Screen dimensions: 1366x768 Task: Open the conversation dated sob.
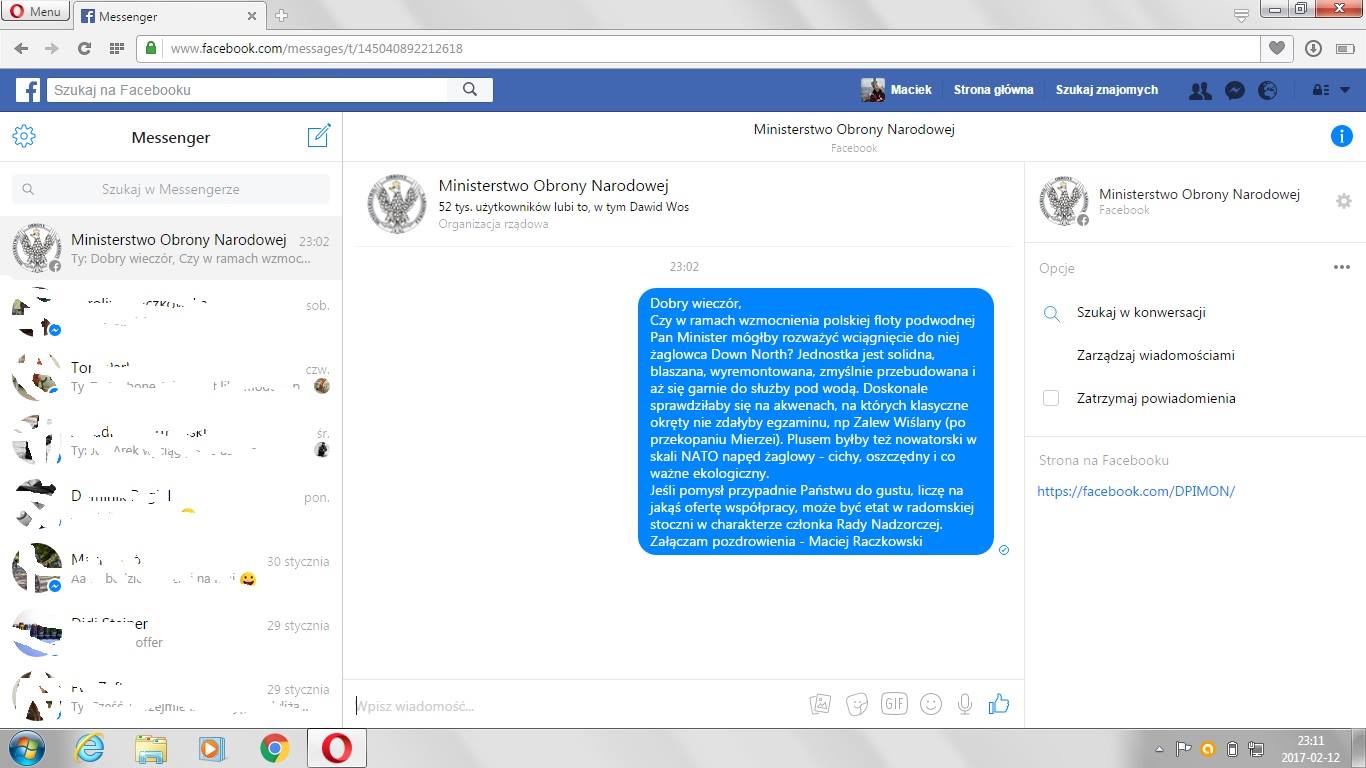coord(170,312)
